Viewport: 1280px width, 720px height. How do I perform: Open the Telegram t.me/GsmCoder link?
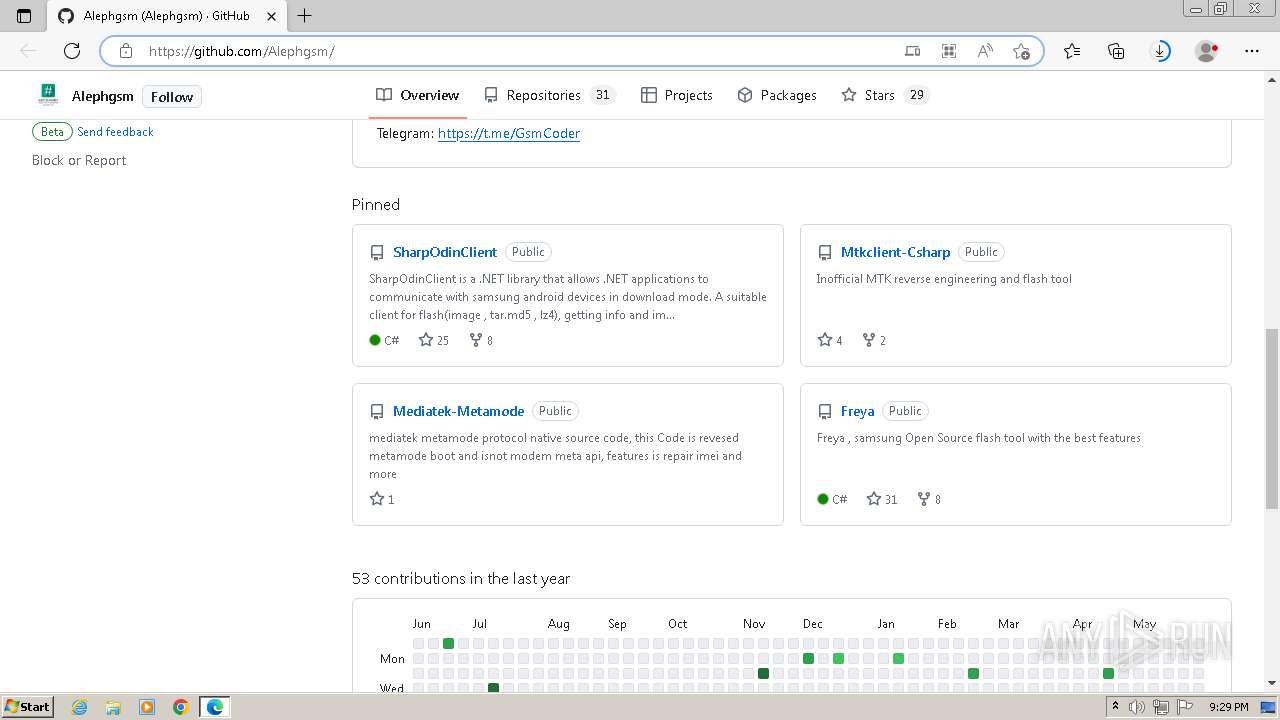509,133
